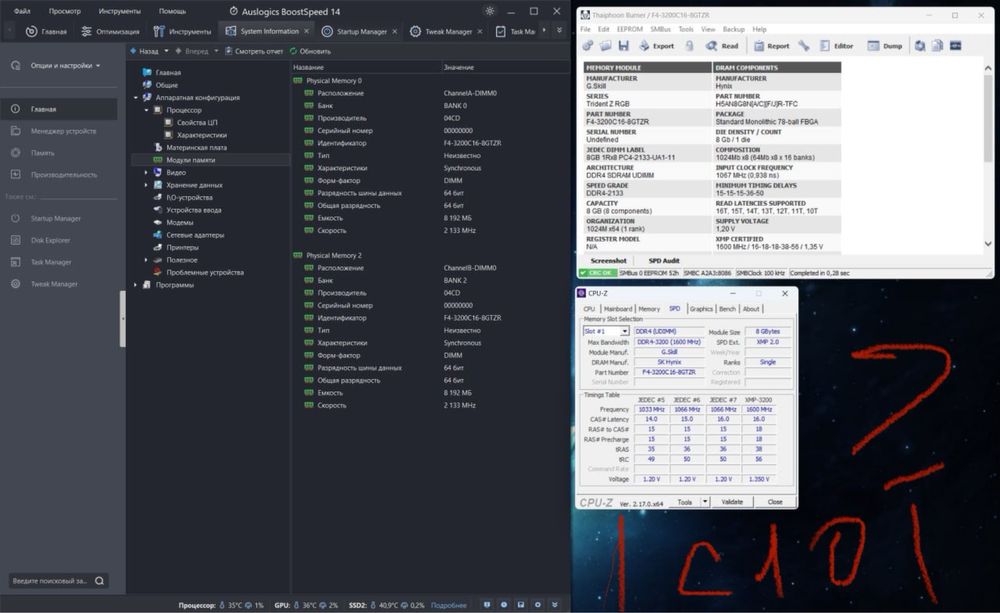Click the Dump button in Thaiphoon Burner
The height and width of the screenshot is (613, 1000).
[x=885, y=46]
